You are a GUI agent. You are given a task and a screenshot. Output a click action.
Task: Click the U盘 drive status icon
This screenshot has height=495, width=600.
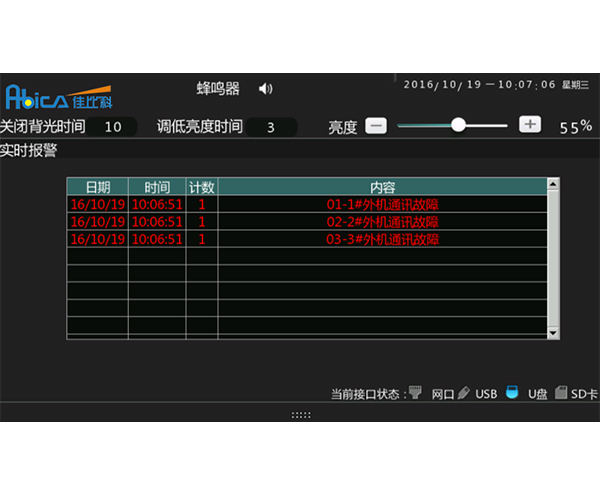[512, 392]
